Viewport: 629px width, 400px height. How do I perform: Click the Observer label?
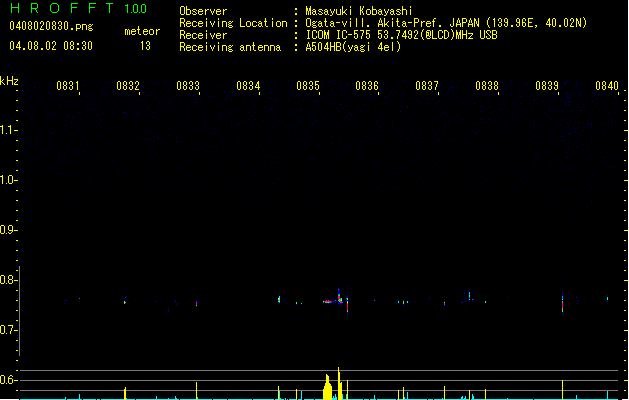[x=203, y=11]
